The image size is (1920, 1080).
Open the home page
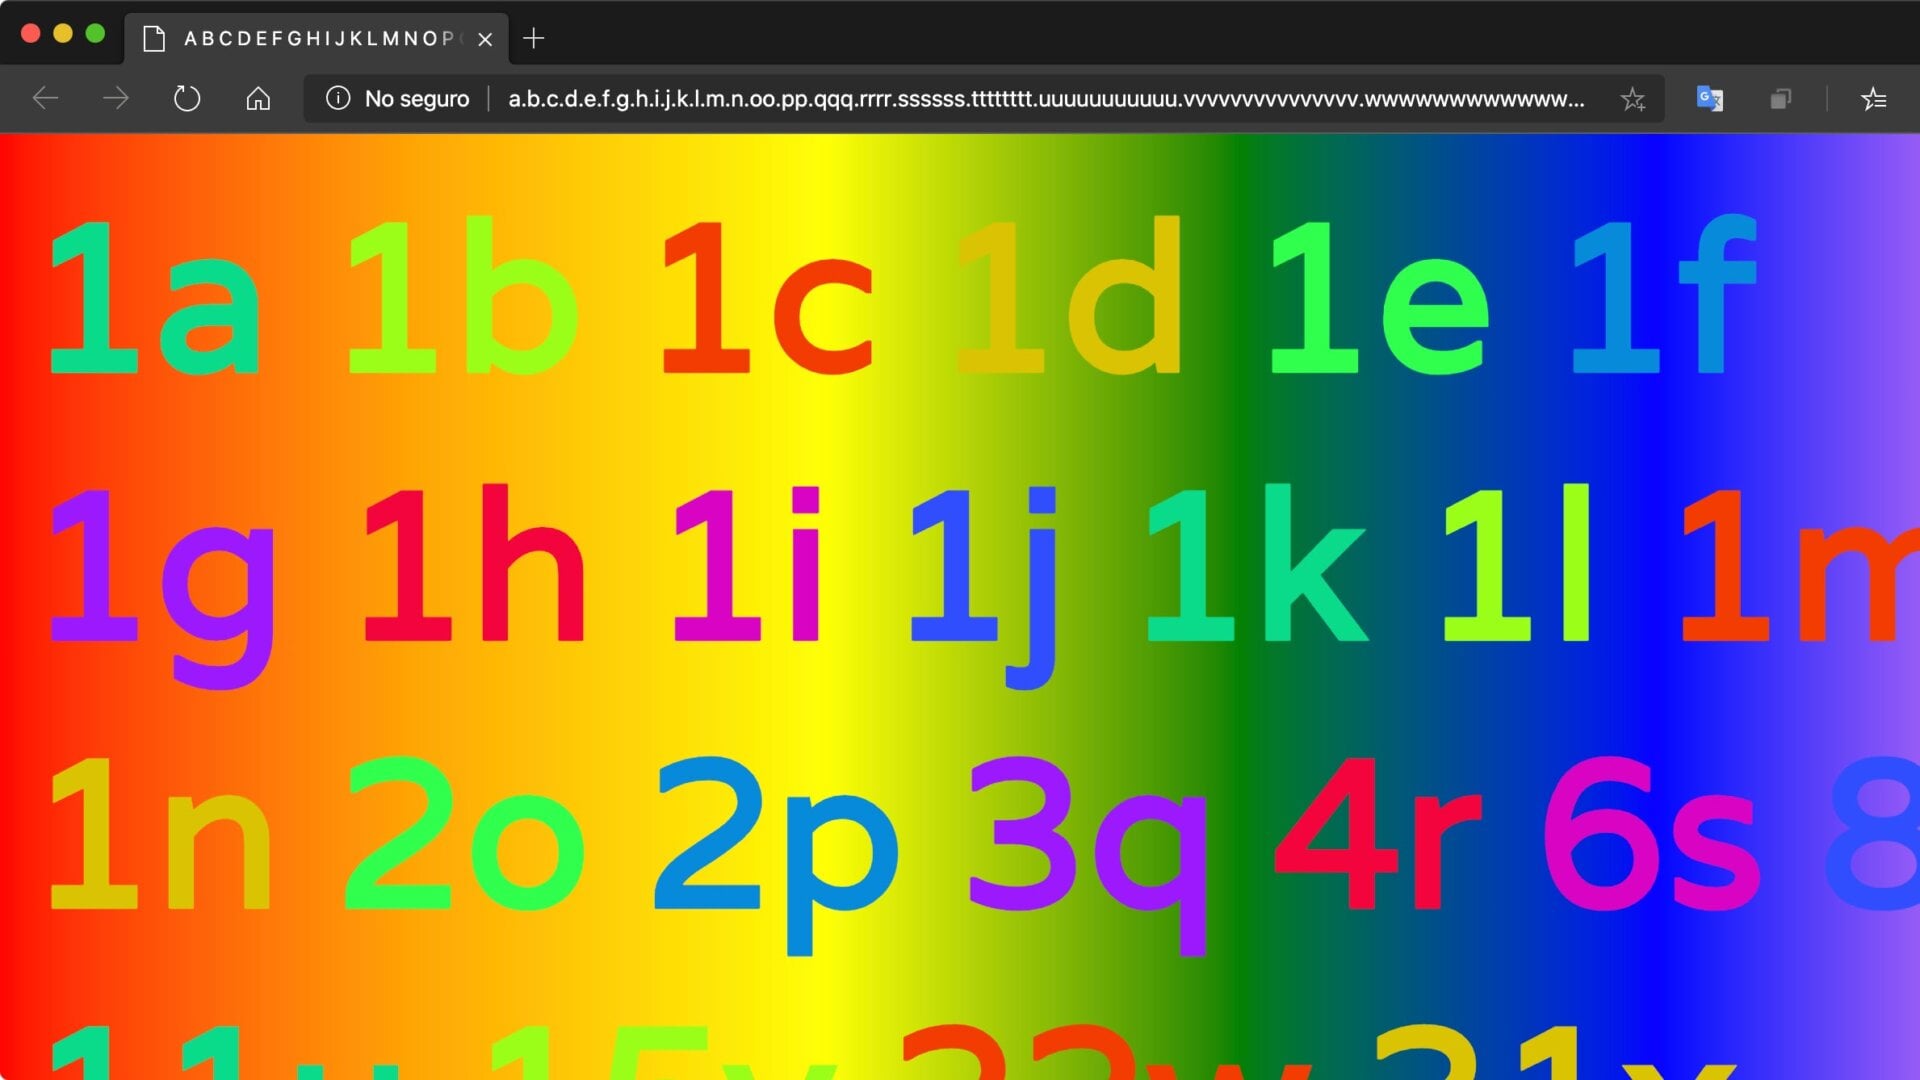(258, 98)
